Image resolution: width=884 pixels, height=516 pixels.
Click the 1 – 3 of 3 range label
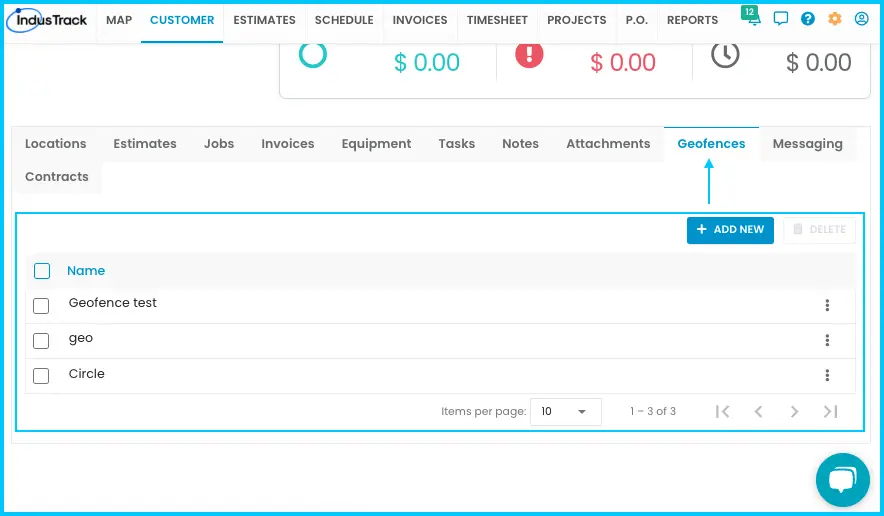click(x=653, y=412)
